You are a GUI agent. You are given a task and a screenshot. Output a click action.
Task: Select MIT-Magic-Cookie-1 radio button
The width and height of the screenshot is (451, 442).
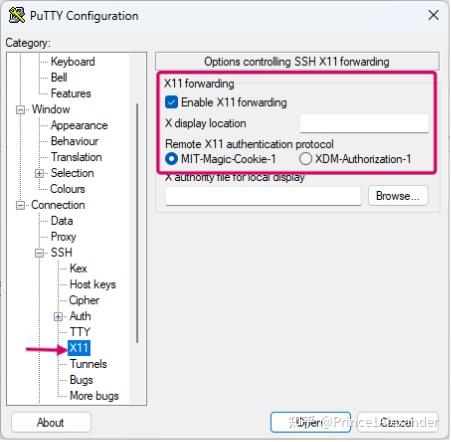pyautogui.click(x=171, y=159)
